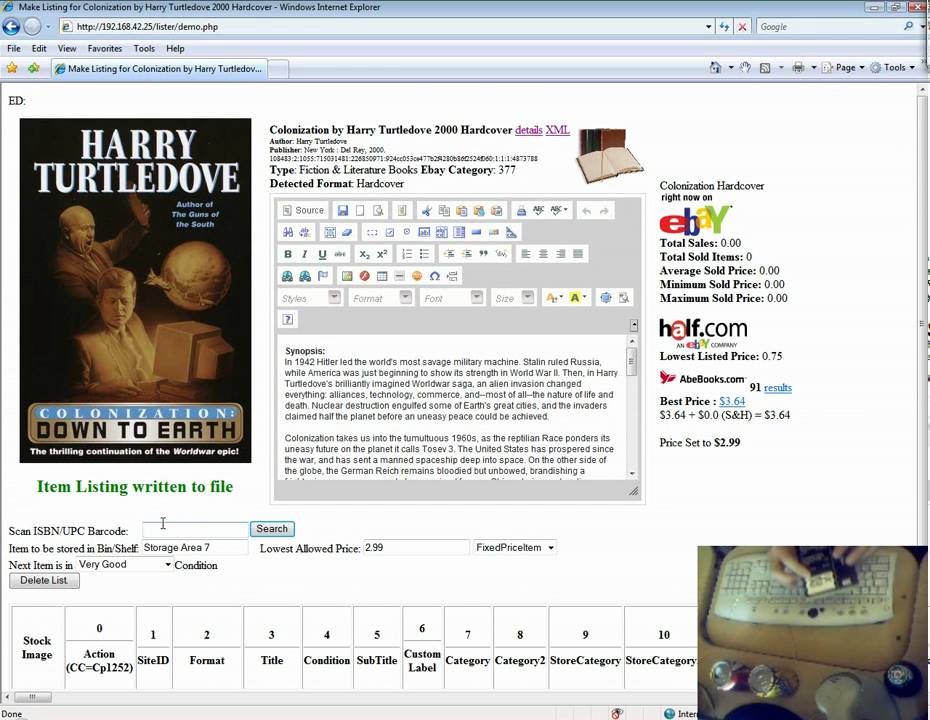
Task: Click the Undo arrow in editor
Action: point(587,211)
